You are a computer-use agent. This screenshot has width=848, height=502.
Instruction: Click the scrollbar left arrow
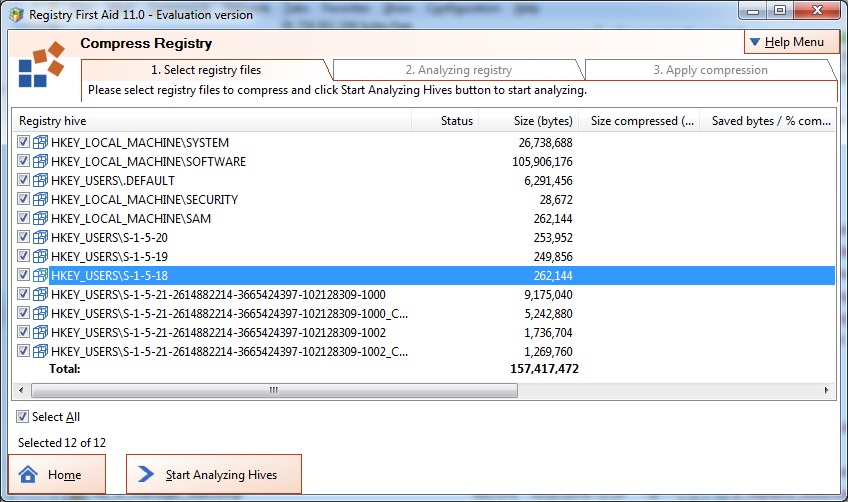[21, 390]
